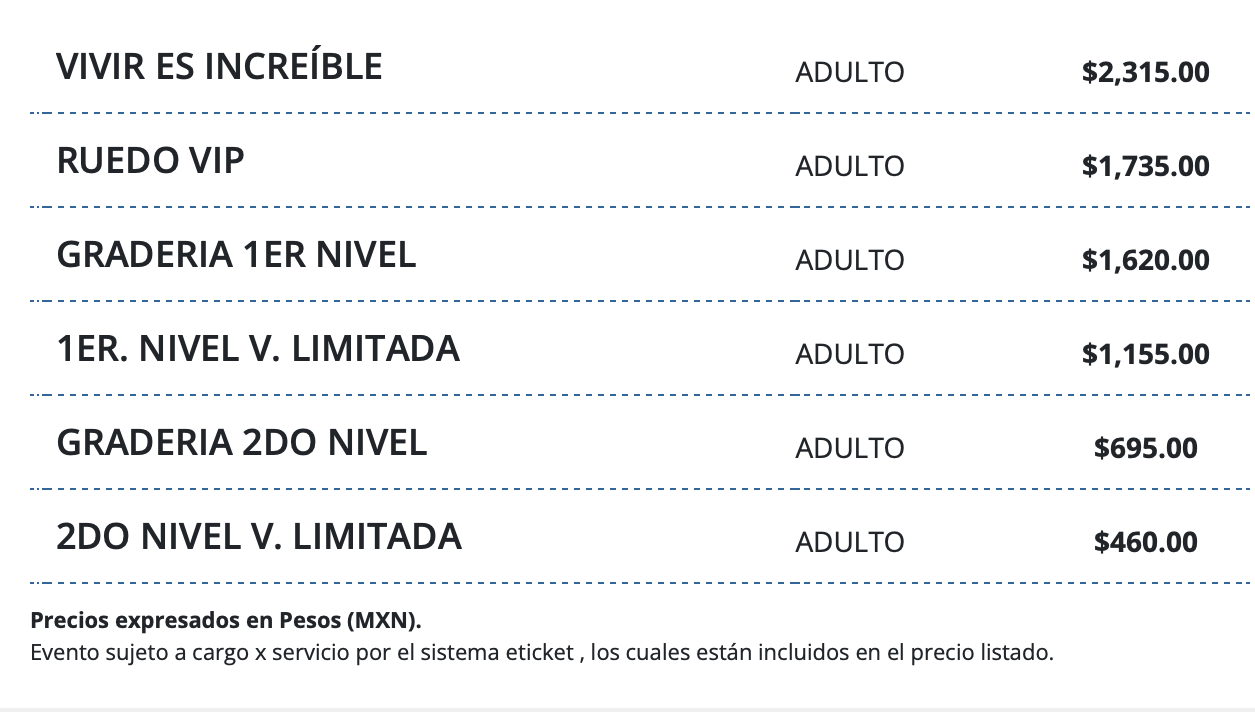Choose the 2DO NIVEL V. LIMITADA section
Viewport: 1255px width, 712px height.
pos(259,537)
